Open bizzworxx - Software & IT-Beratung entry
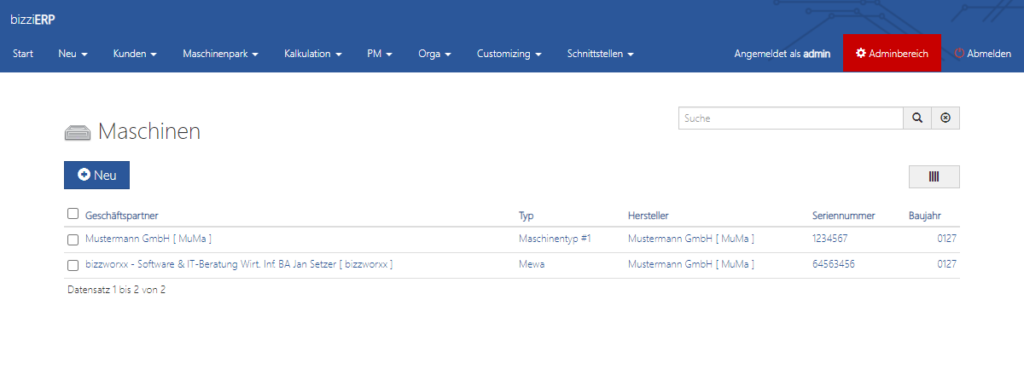This screenshot has width=1024, height=369. (239, 265)
